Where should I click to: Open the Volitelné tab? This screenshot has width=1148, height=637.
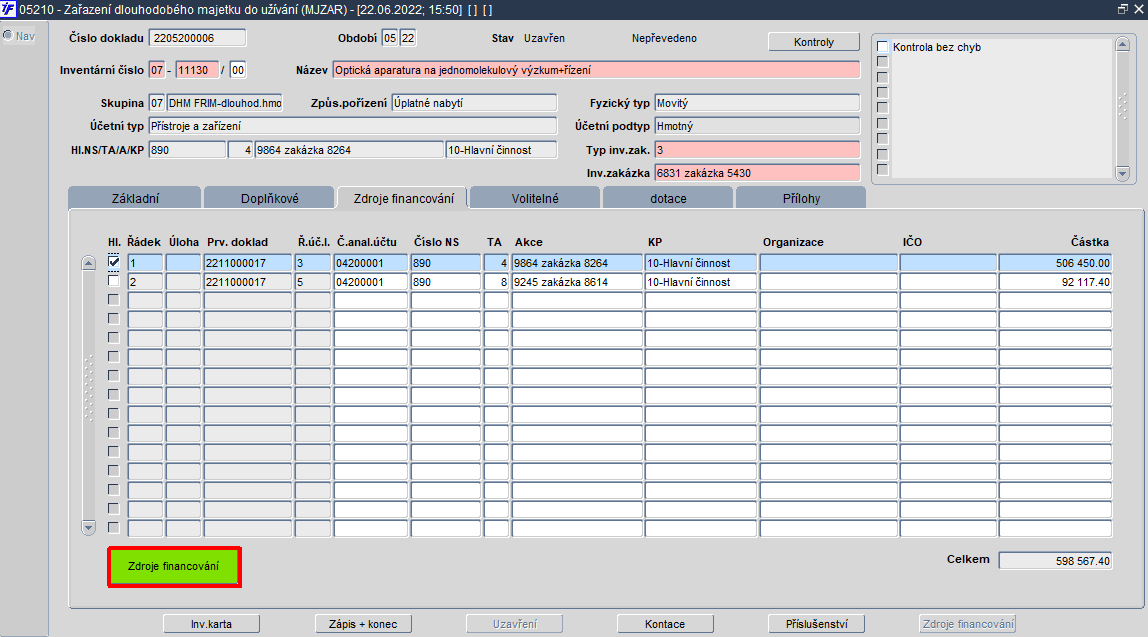(x=535, y=198)
